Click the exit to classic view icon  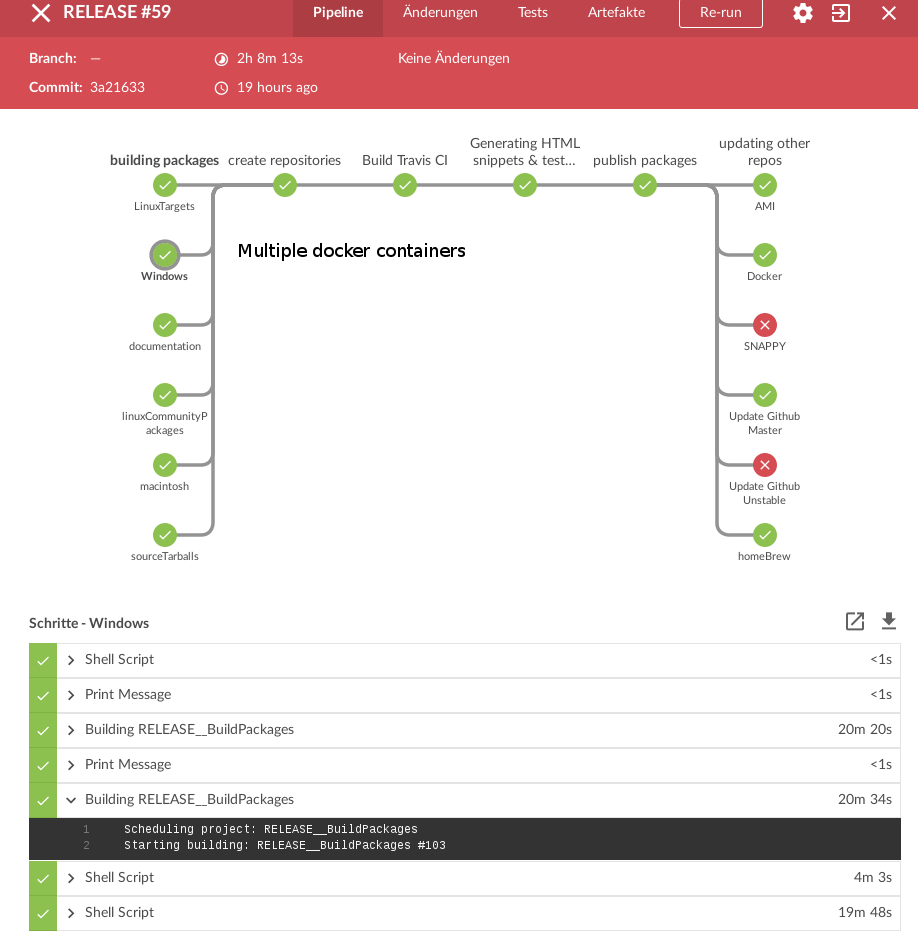pos(841,13)
